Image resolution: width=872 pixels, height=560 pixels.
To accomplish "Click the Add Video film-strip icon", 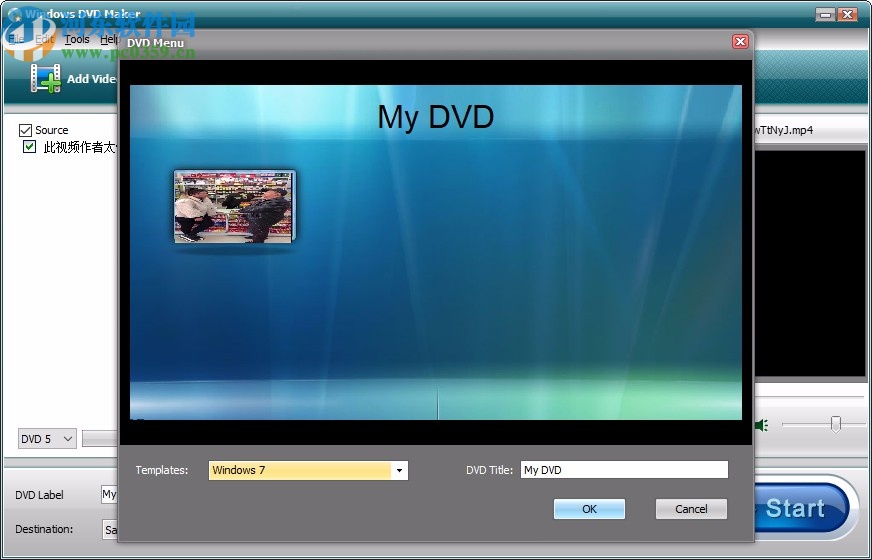I will (x=46, y=78).
